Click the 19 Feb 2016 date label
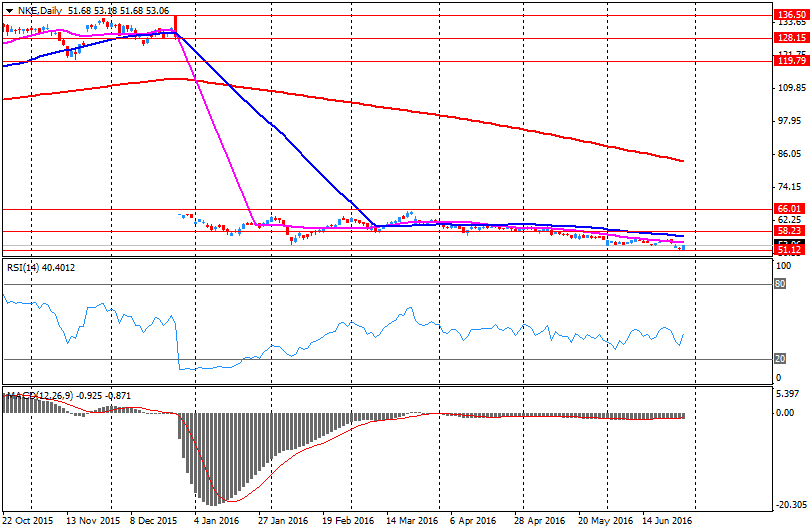812x529 pixels. point(348,520)
